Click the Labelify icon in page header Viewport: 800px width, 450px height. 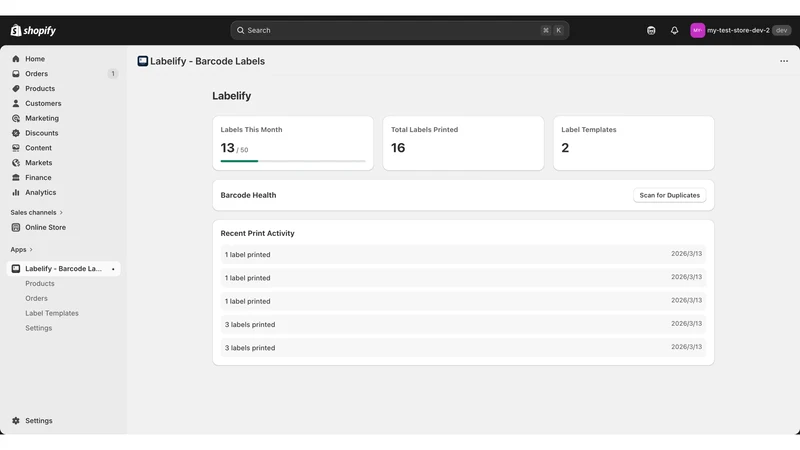click(x=142, y=61)
